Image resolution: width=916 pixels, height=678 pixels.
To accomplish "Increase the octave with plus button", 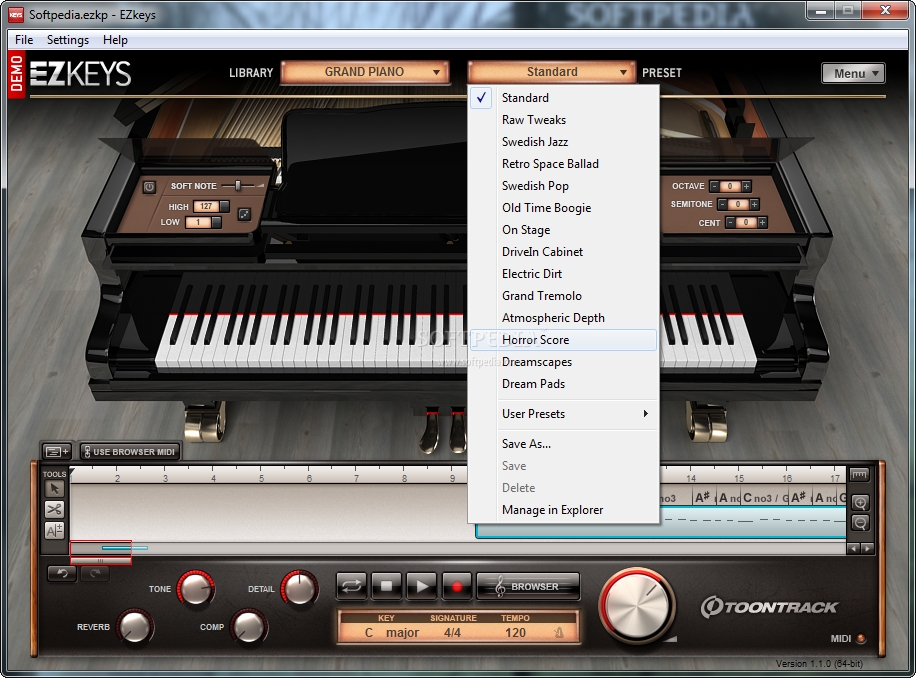I will (746, 186).
